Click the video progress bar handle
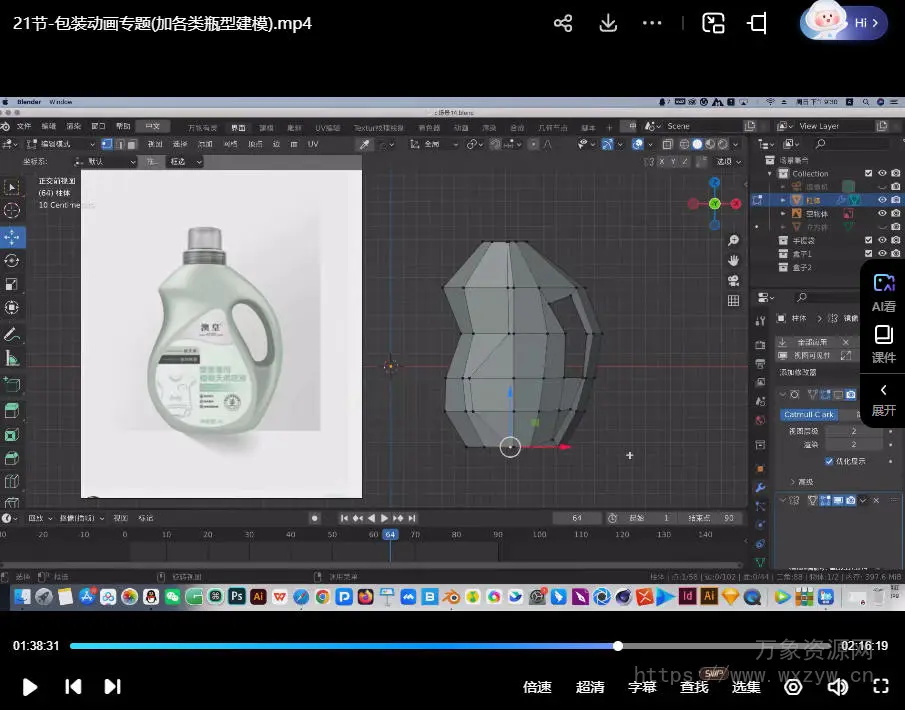The width and height of the screenshot is (905, 710). [x=618, y=646]
